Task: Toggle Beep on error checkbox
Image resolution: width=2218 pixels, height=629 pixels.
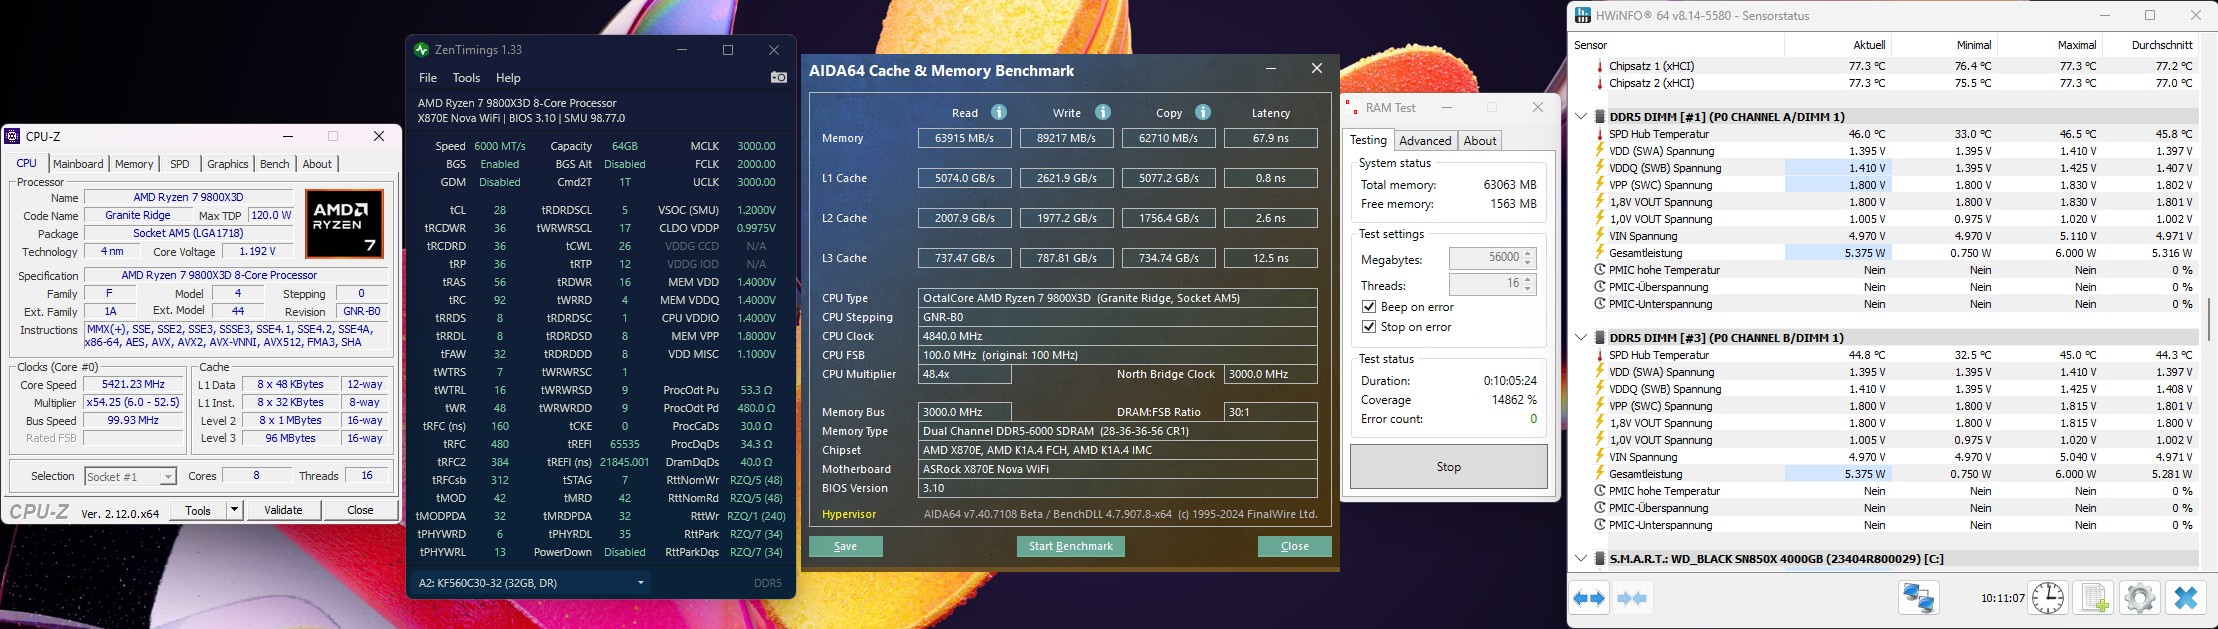Action: pos(1369,307)
